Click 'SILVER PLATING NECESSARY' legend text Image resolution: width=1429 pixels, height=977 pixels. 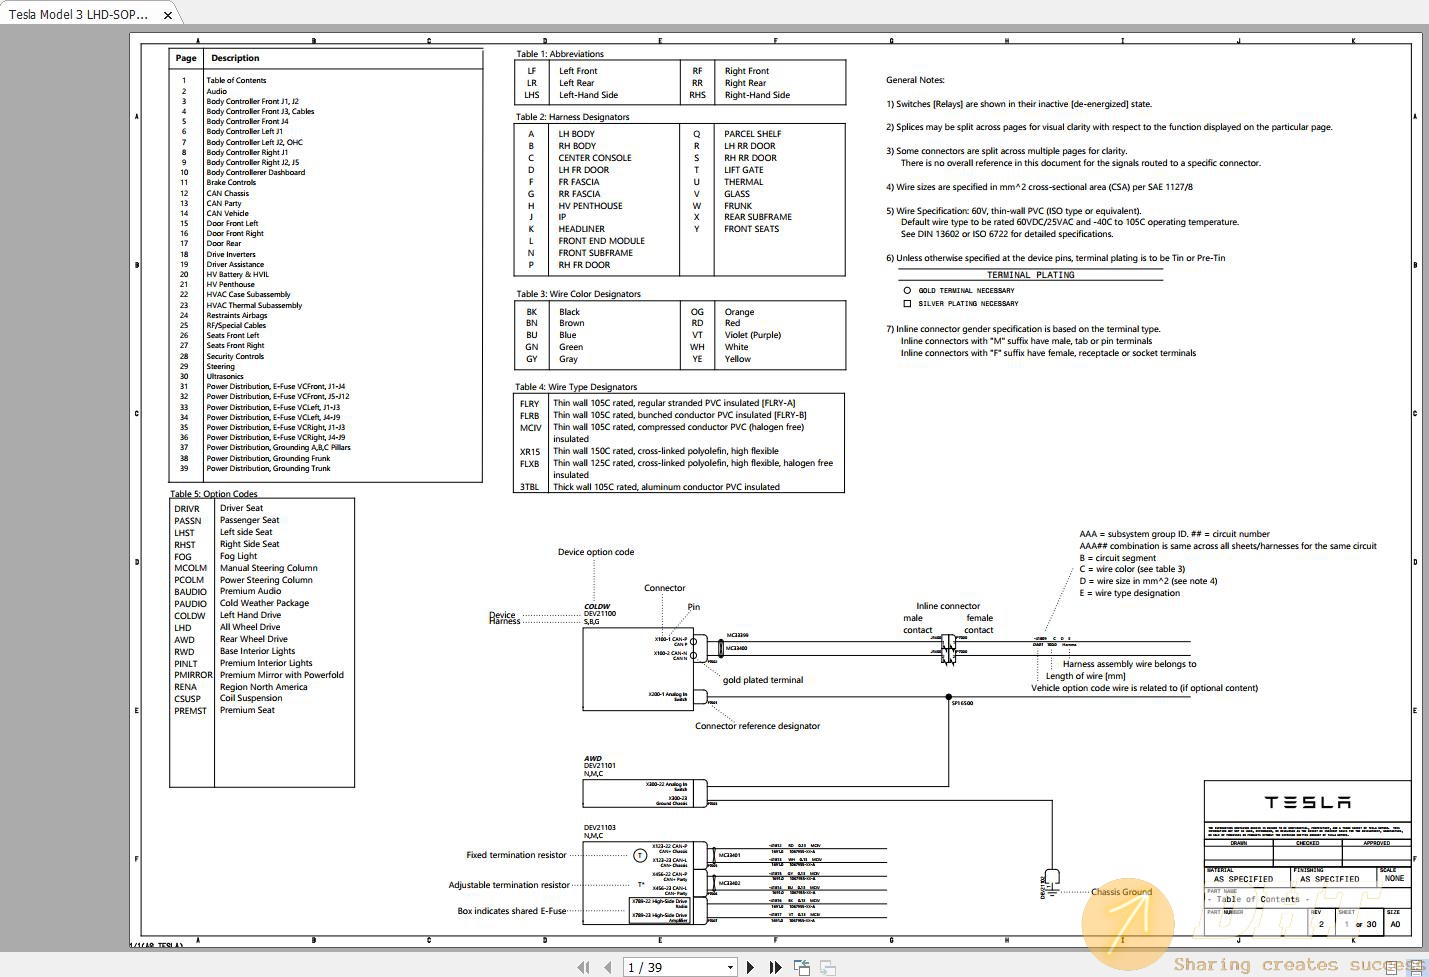[x=968, y=304]
